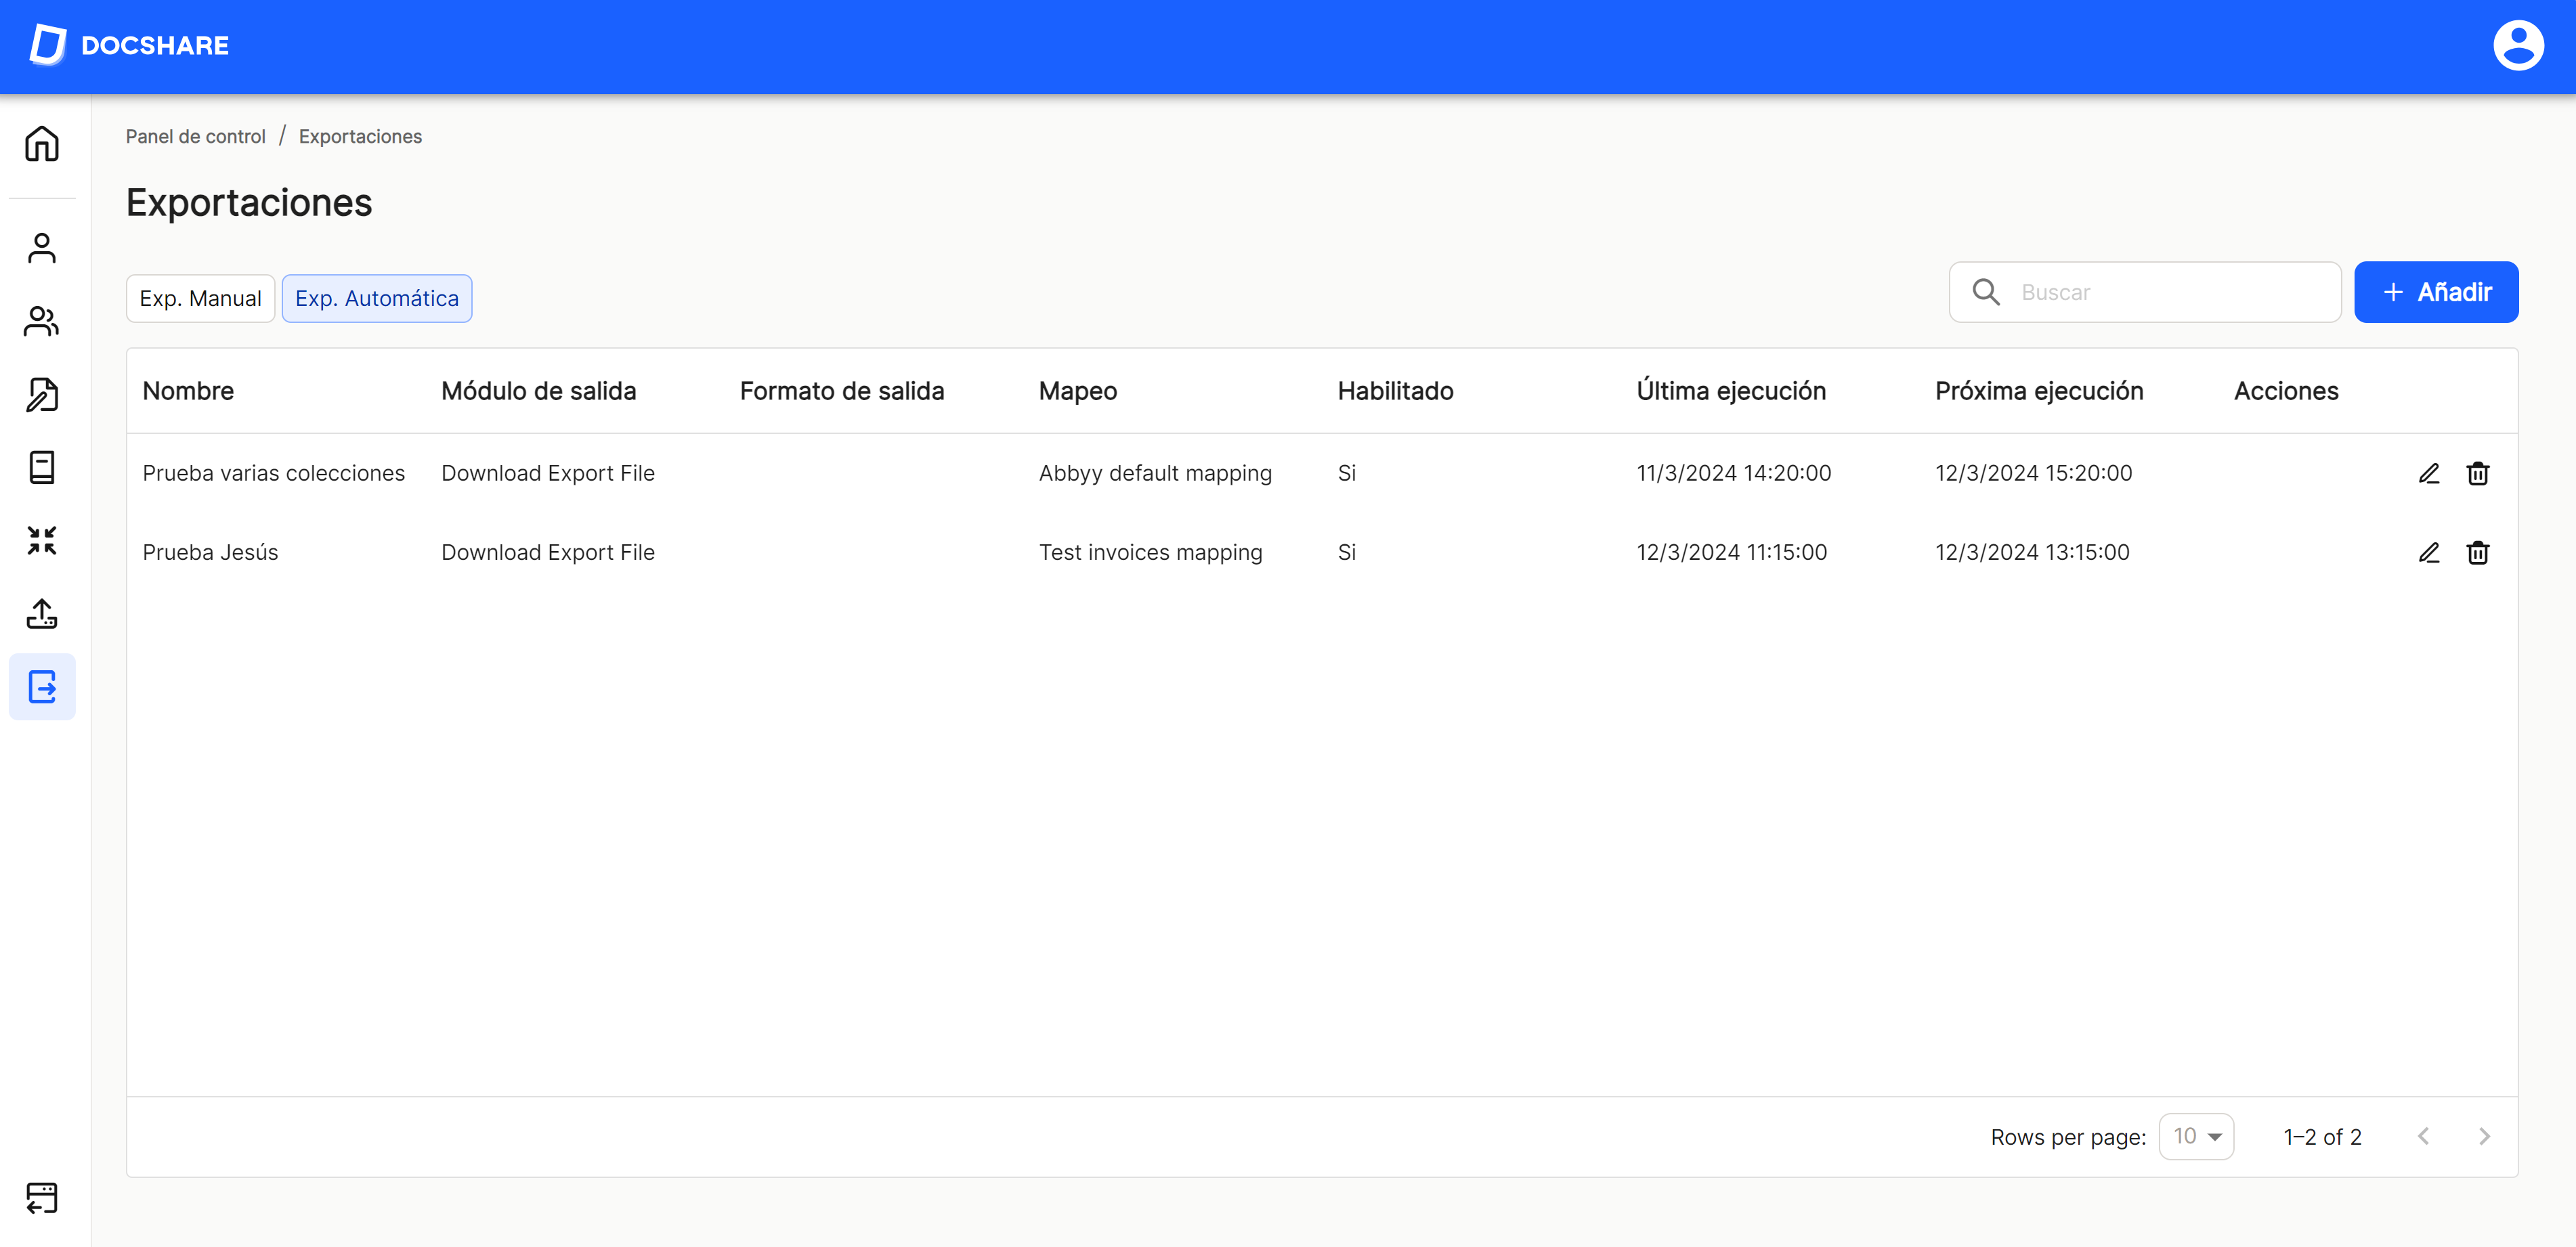Select the active export sidebar icon
2576x1247 pixels.
42,687
